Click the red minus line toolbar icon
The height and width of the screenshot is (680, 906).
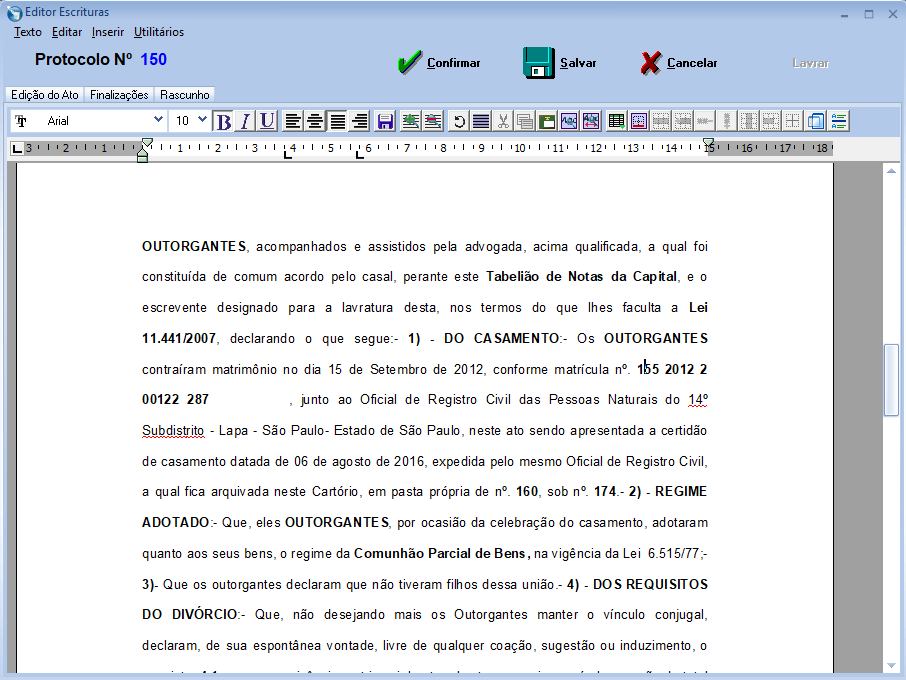433,121
